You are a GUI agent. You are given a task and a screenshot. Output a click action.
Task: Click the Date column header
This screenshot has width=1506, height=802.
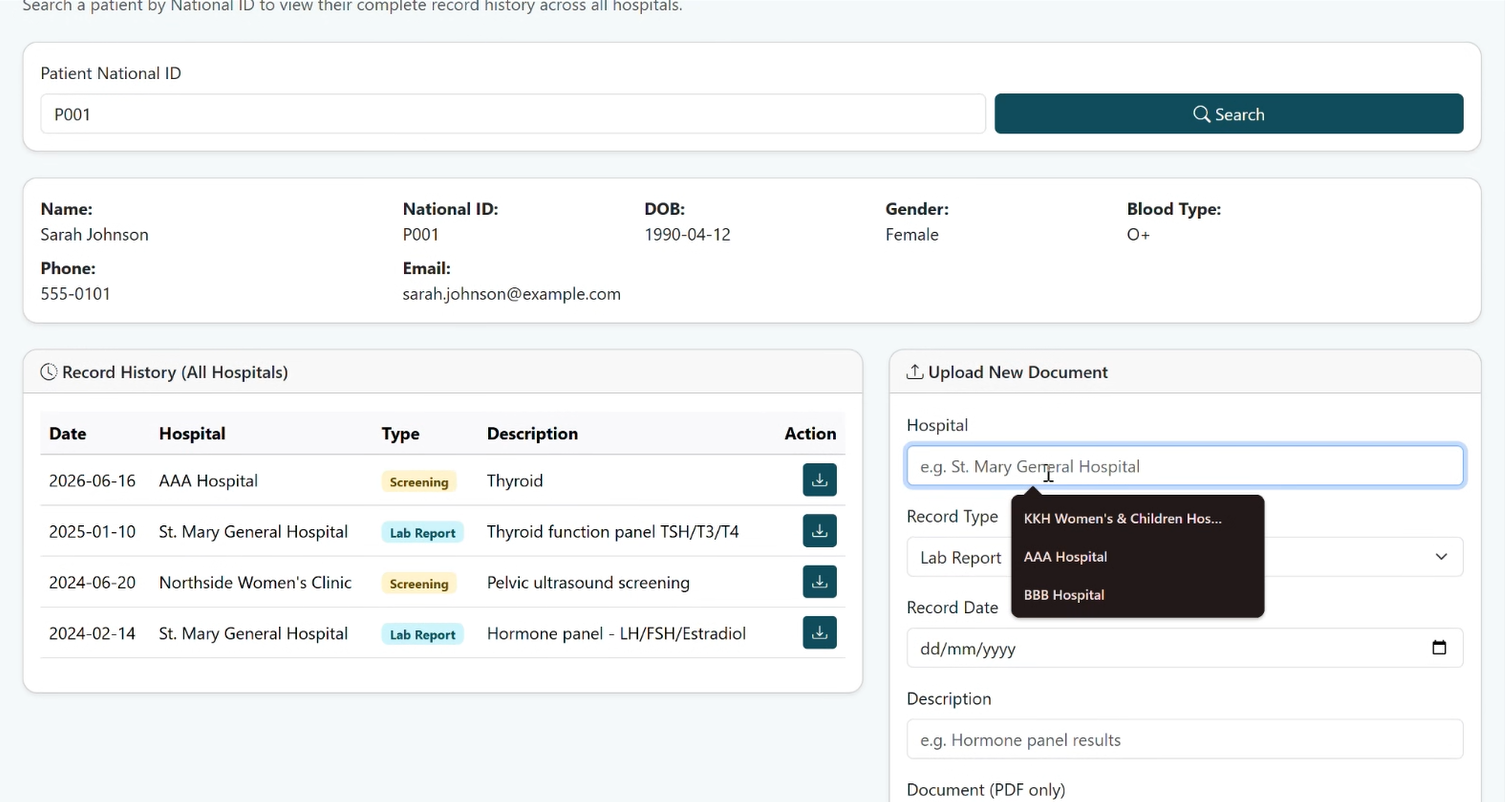pos(68,434)
